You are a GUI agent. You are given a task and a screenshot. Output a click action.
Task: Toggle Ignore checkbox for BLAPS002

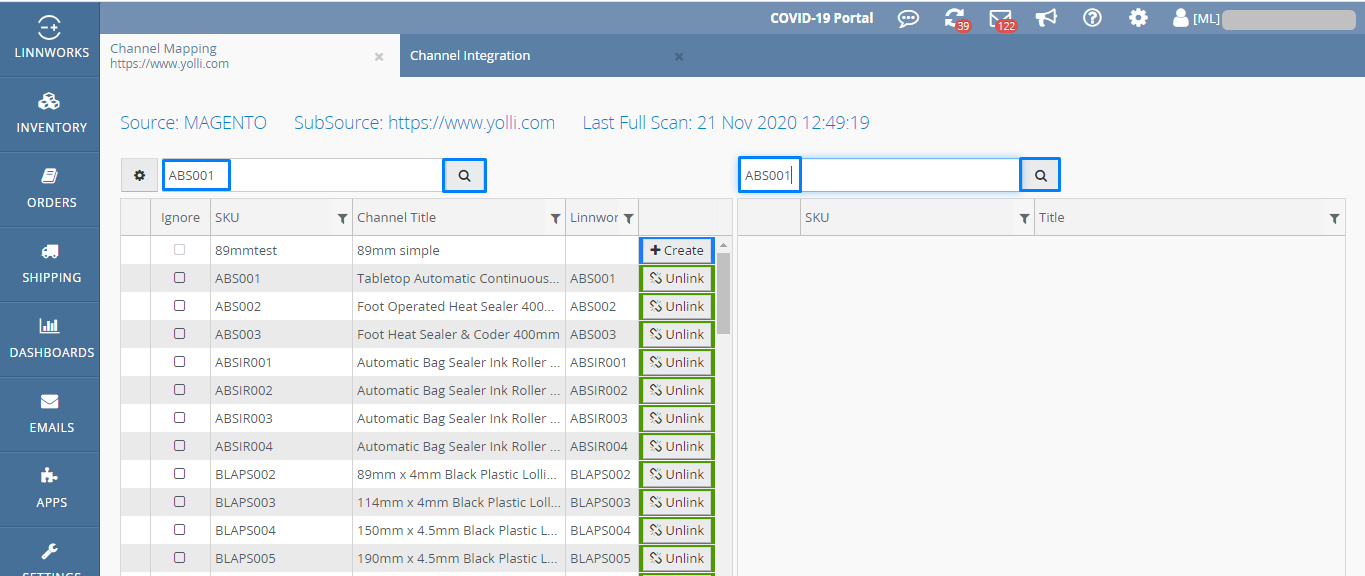point(180,474)
